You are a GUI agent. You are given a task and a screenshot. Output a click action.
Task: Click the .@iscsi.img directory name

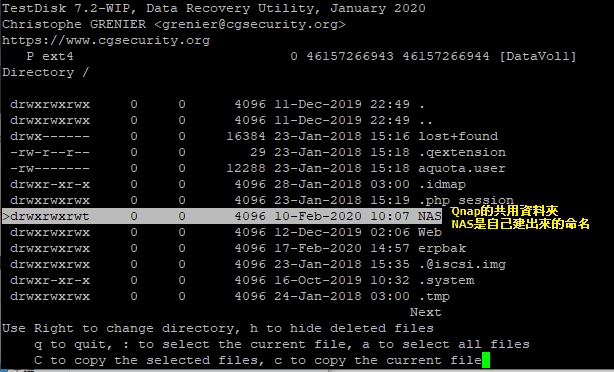462,264
